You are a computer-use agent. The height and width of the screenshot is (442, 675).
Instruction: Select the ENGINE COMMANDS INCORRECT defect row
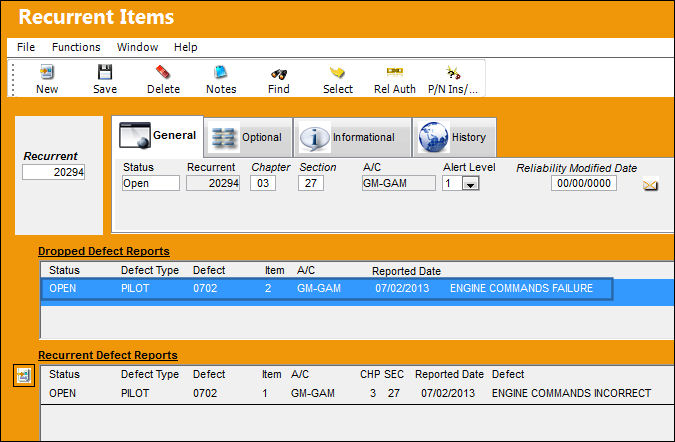point(357,393)
